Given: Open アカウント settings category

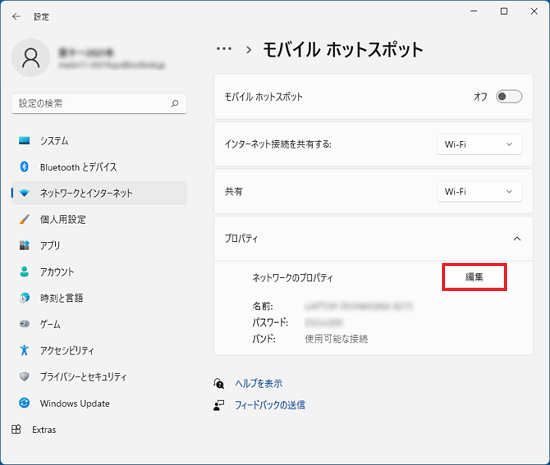Looking at the screenshot, I should 99,271.
